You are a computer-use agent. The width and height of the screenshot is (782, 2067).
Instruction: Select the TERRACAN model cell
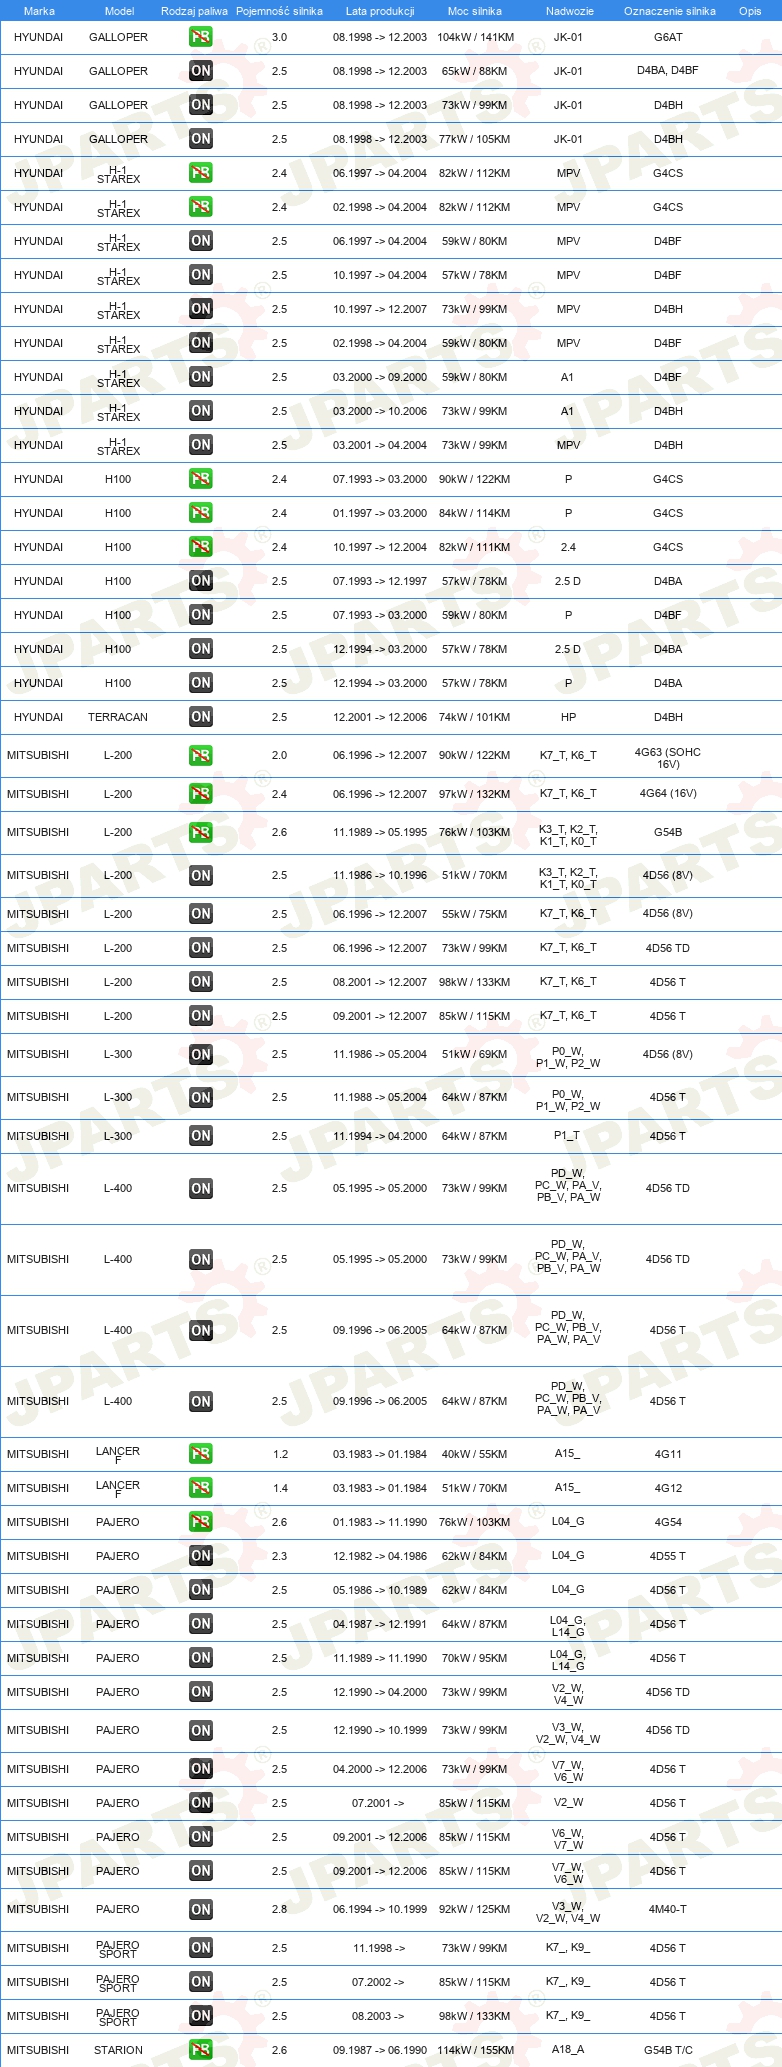coord(118,717)
